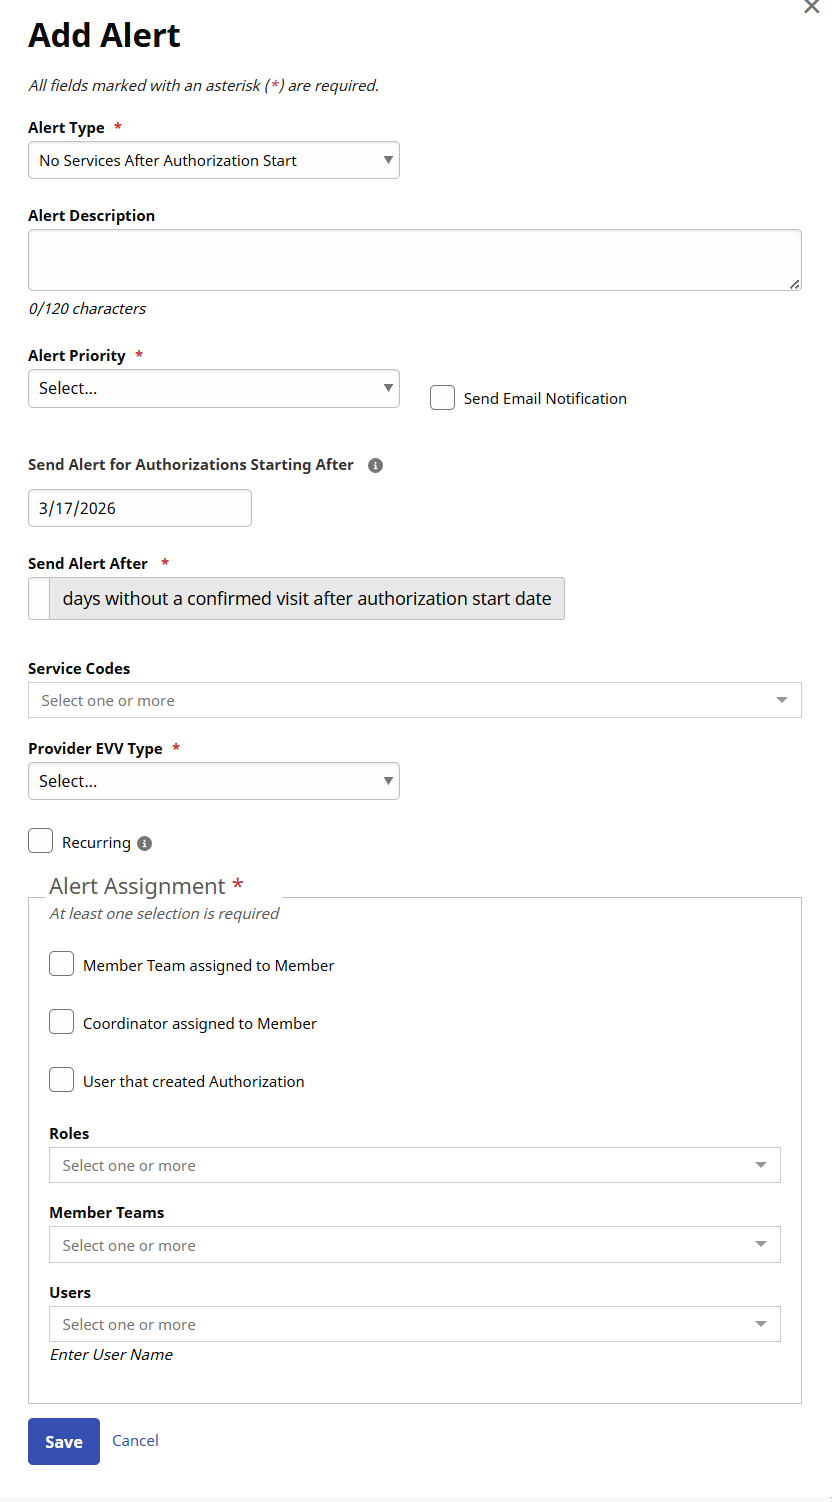Open the Users multi-select field
Image resolution: width=832 pixels, height=1502 pixels.
(x=414, y=1324)
